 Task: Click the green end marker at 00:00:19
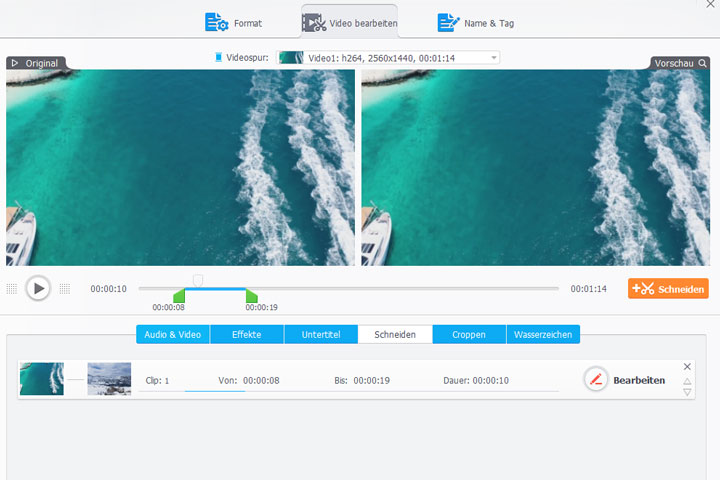(x=252, y=295)
